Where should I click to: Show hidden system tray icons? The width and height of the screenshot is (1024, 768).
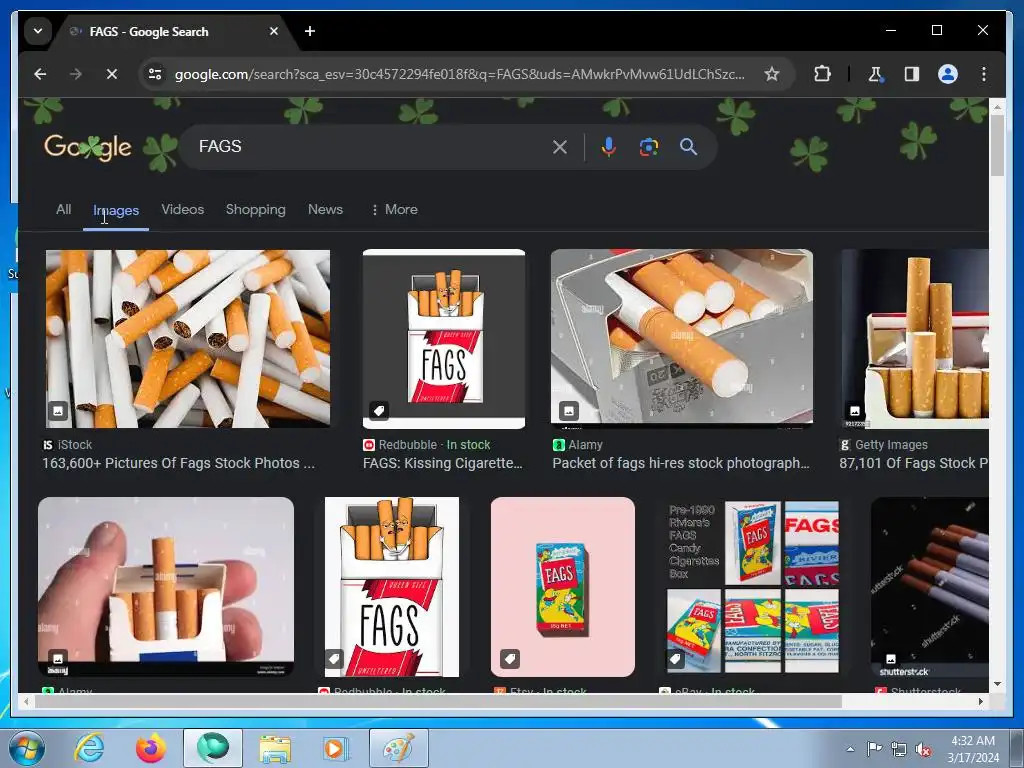point(850,749)
